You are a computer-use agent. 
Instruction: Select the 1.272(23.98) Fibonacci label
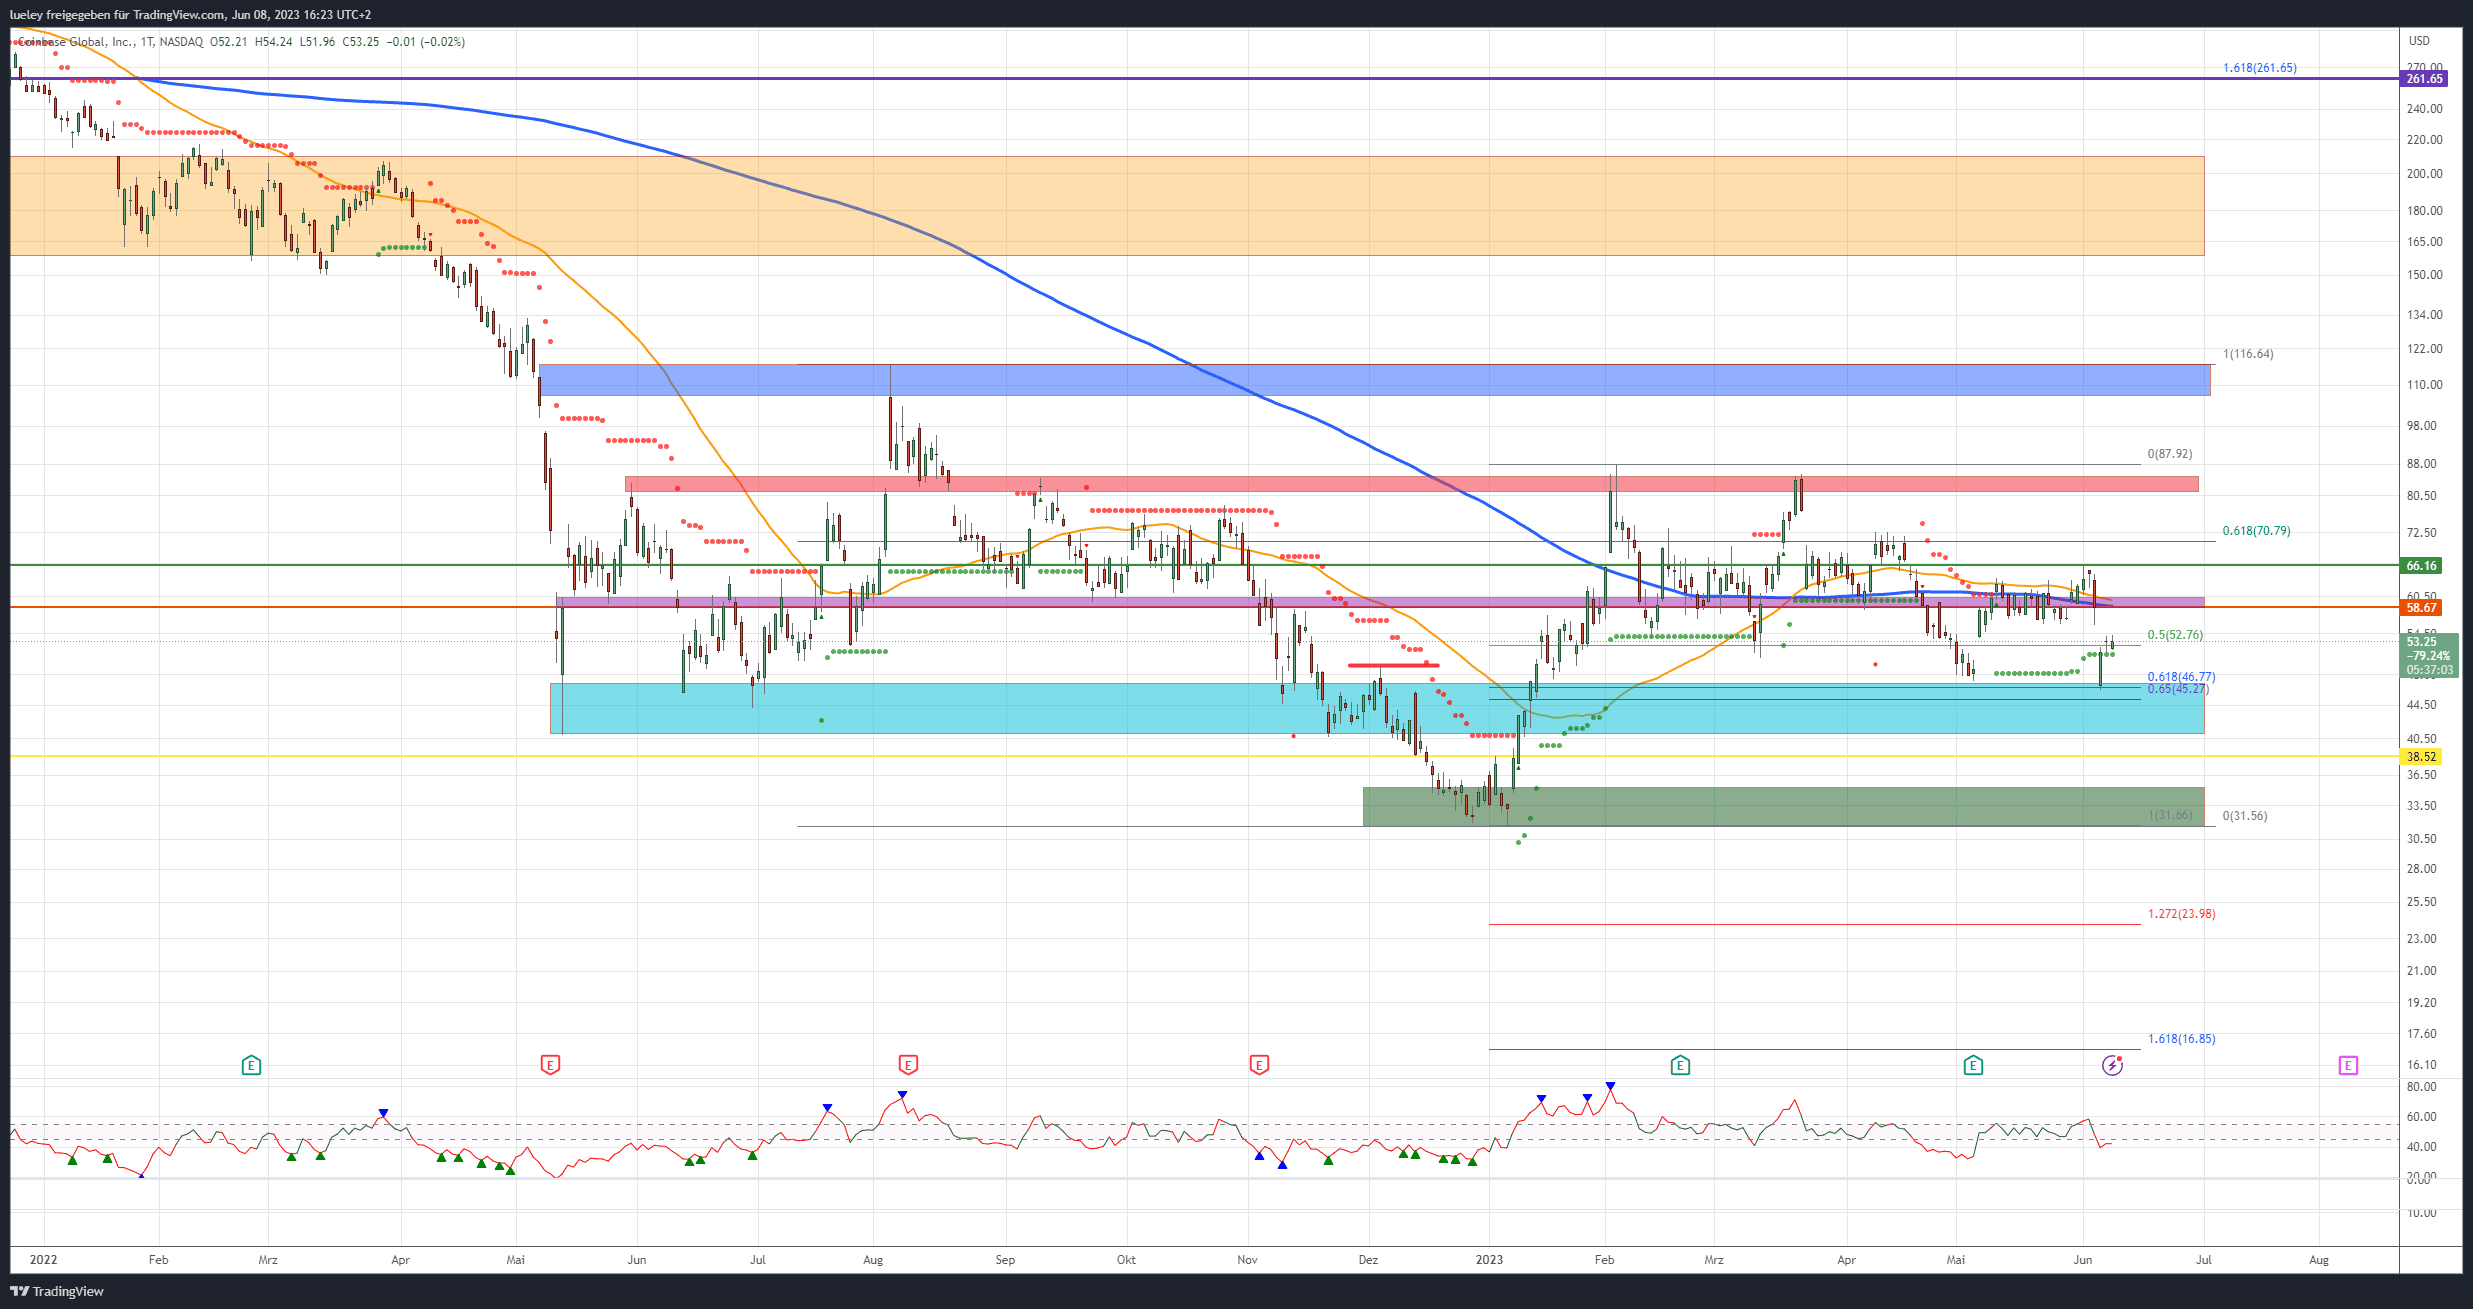click(2181, 914)
